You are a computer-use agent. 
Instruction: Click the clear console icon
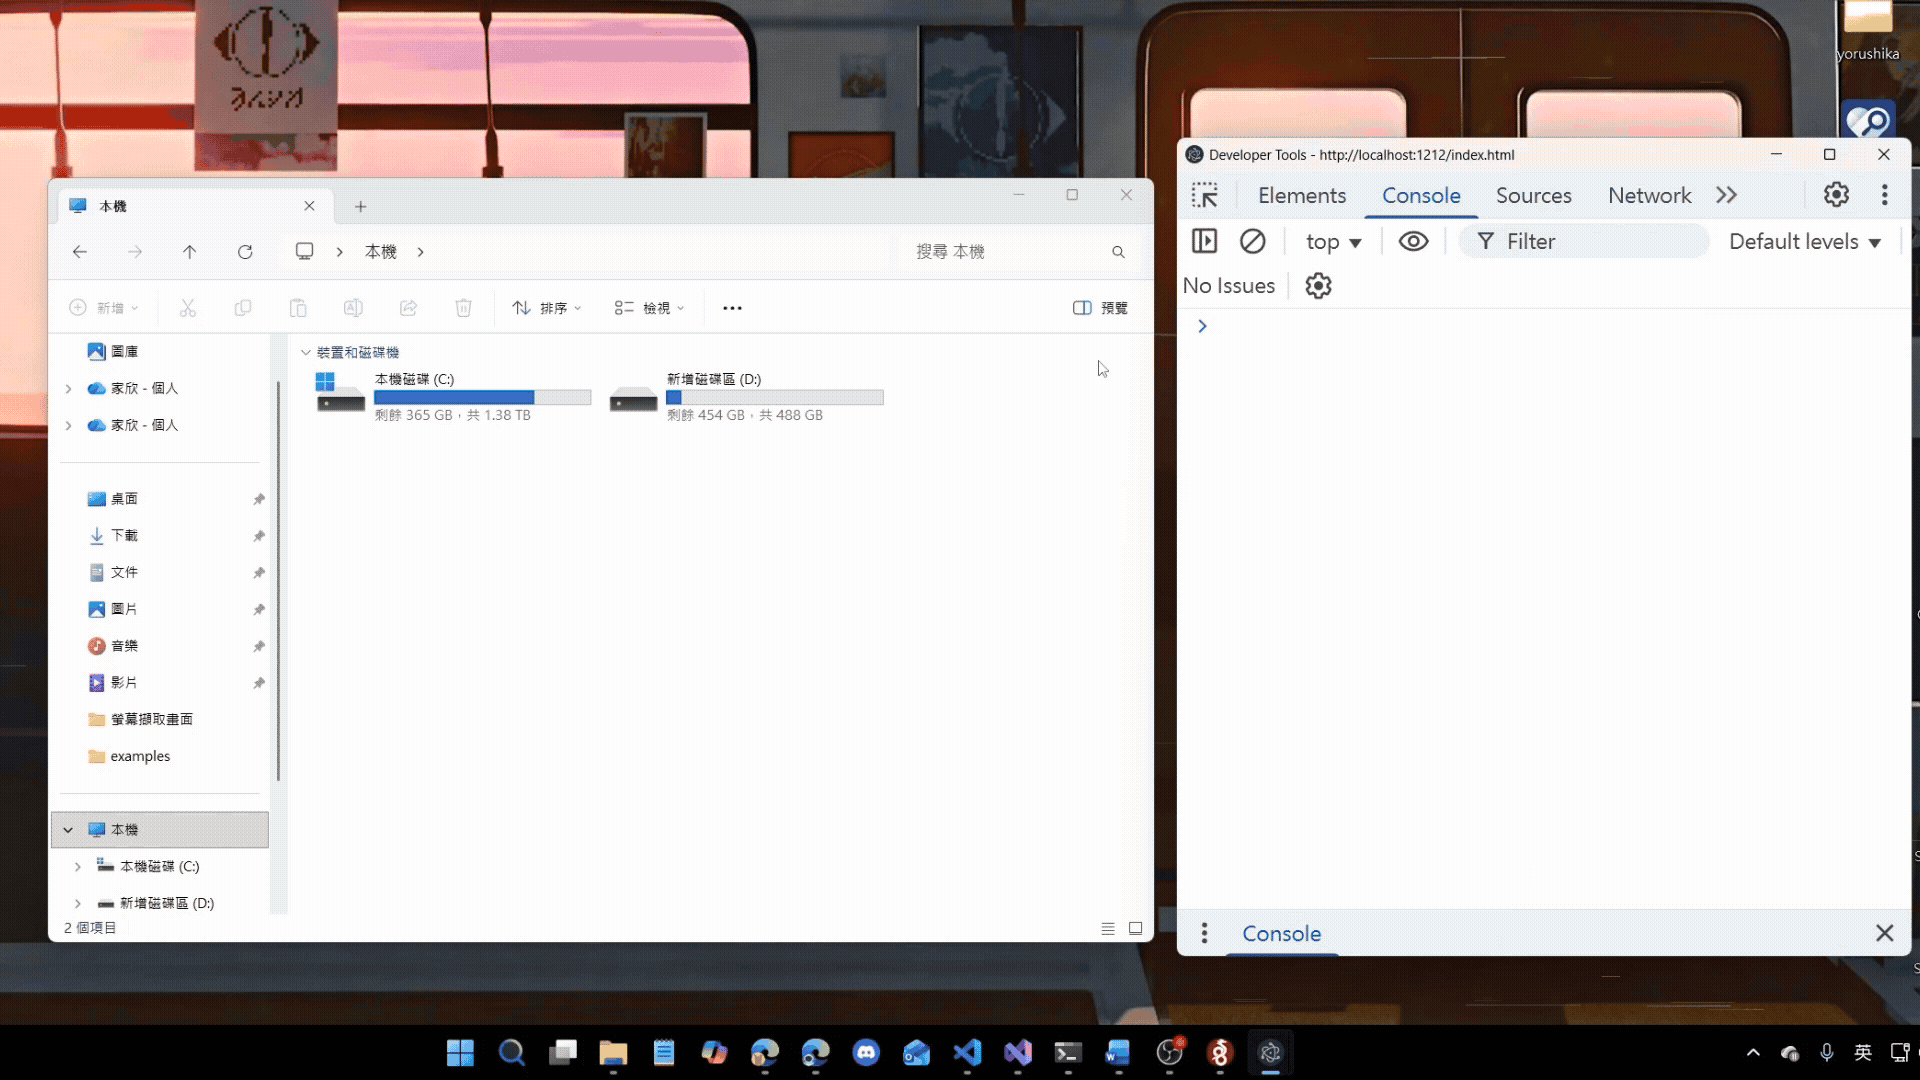click(x=1252, y=241)
